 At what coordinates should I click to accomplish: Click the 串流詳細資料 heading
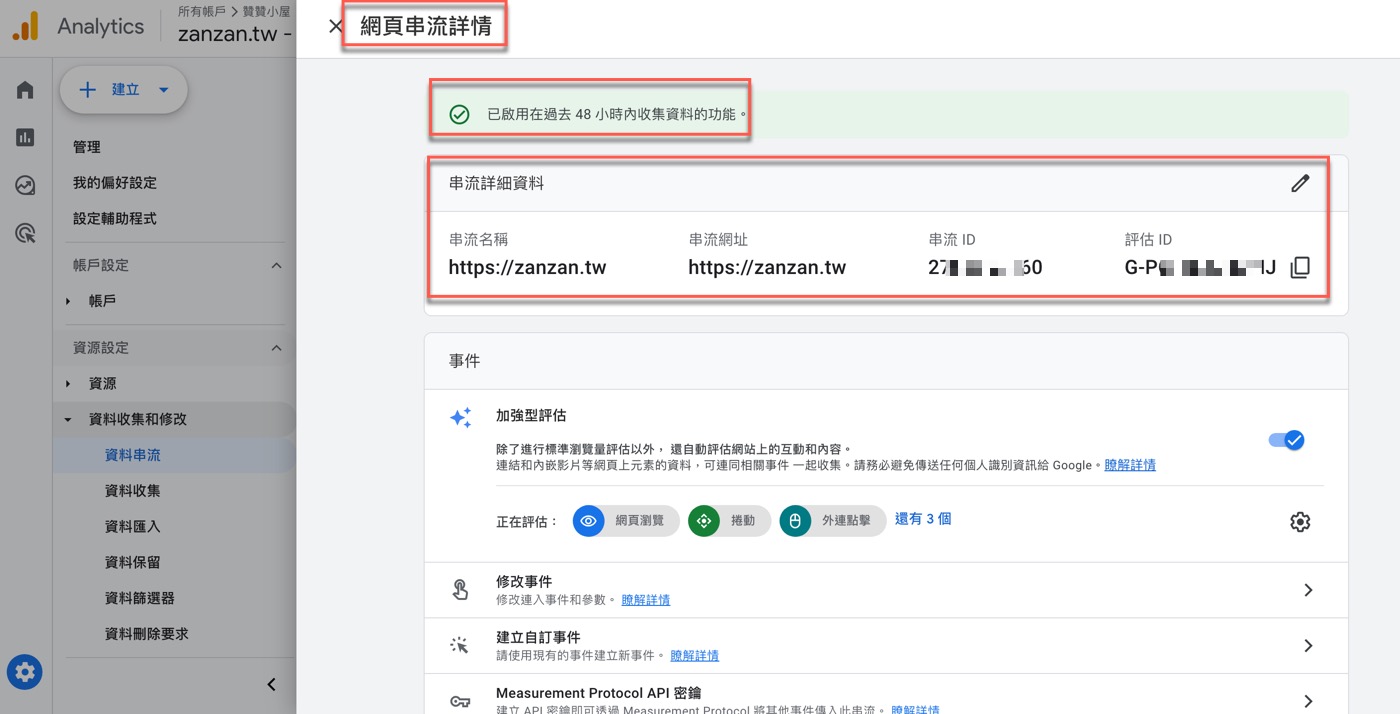[x=496, y=183]
